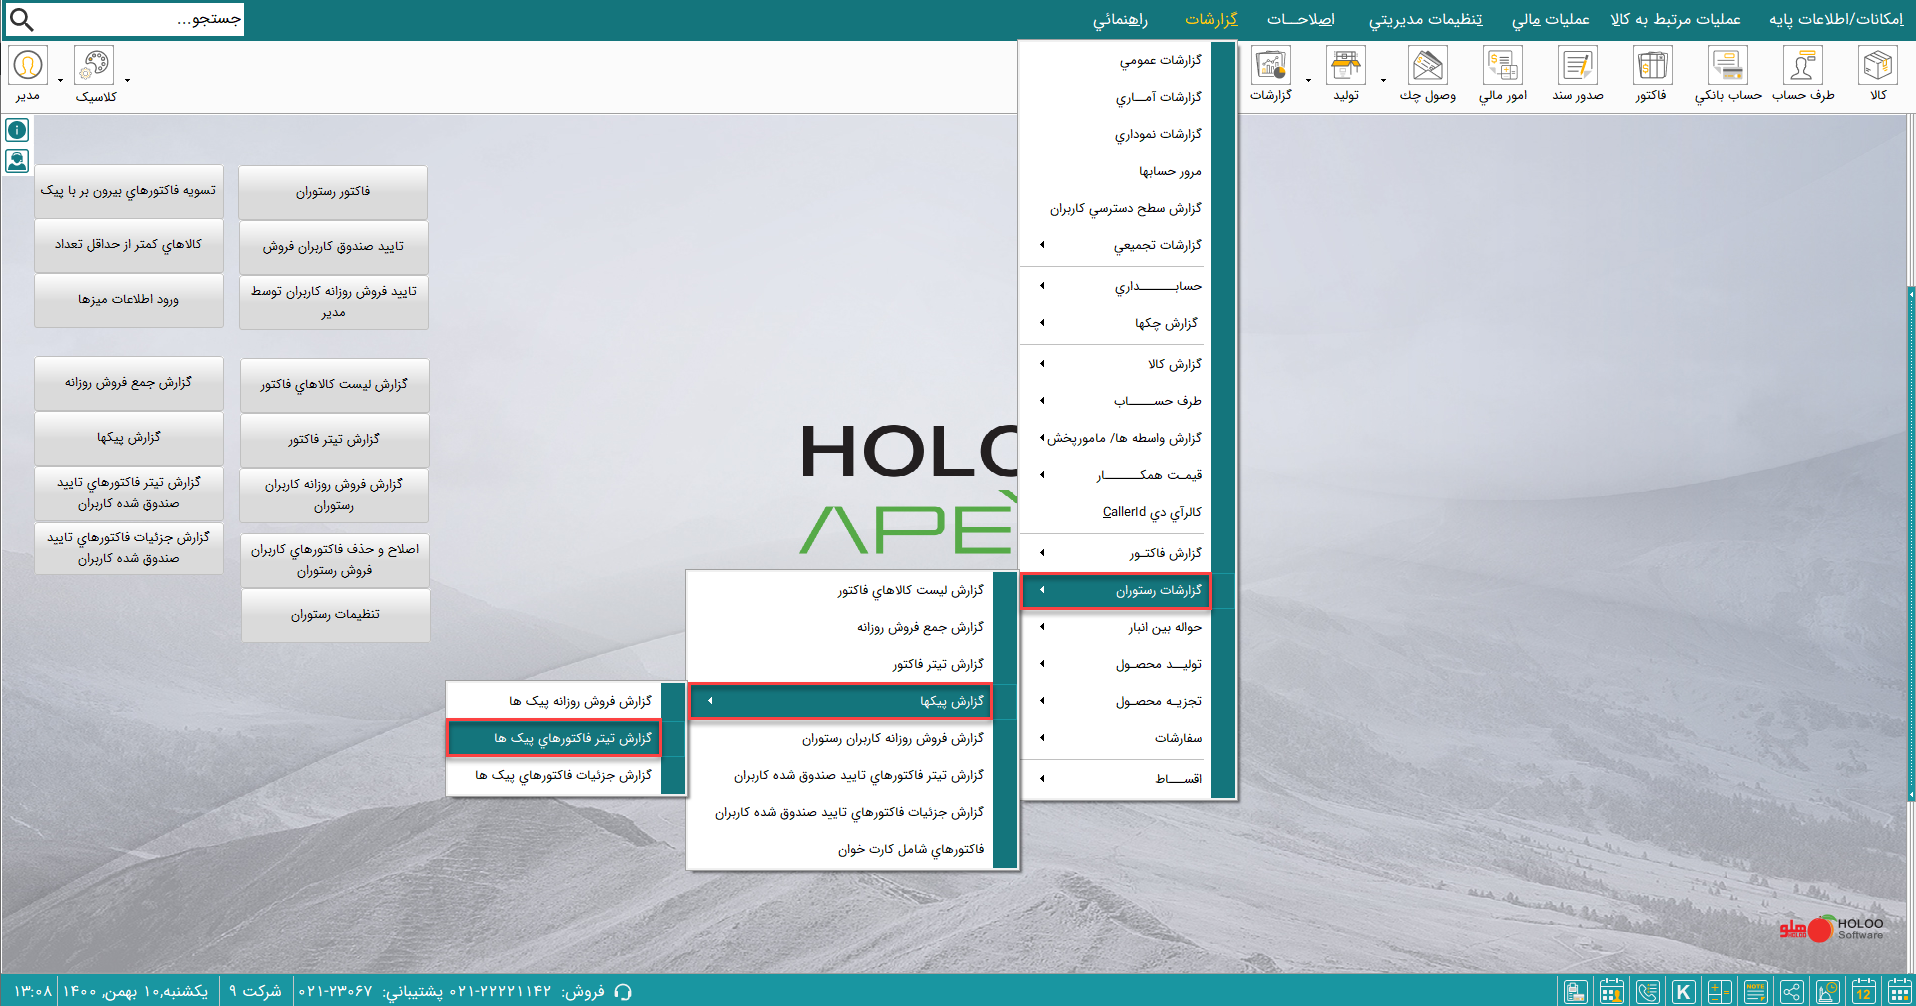Screen dimensions: 1916x1006
Task: Open the NOTE icon in status bar
Action: (x=1756, y=992)
